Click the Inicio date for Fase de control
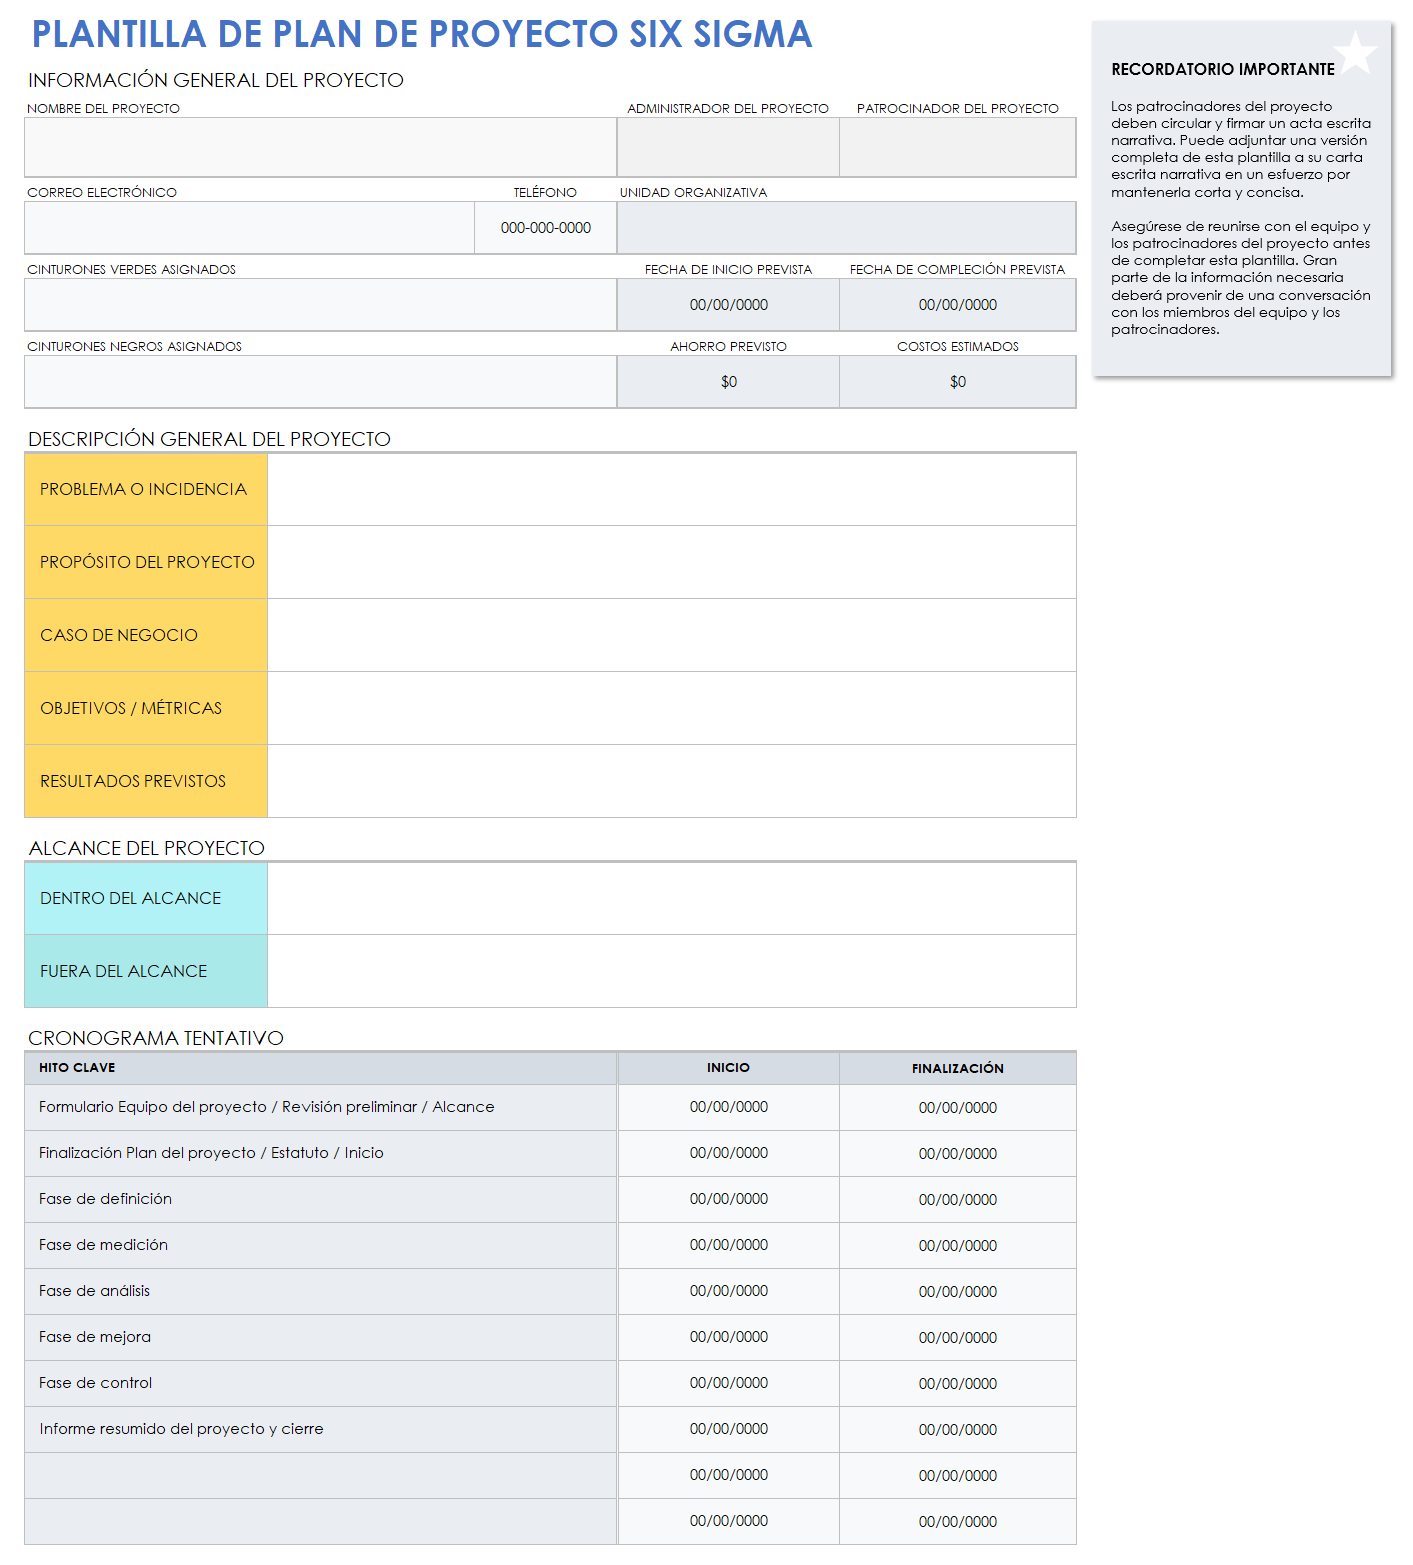Viewport: 1413px width, 1565px height. (x=728, y=1383)
